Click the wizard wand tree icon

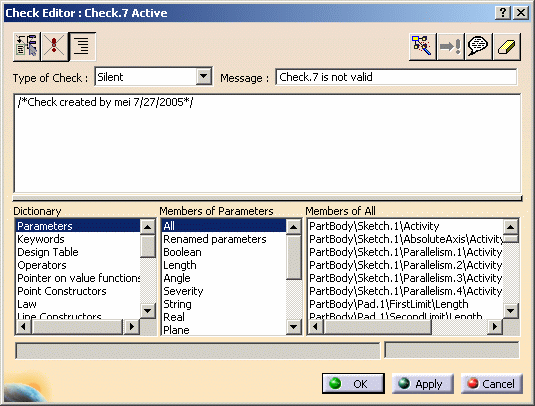click(x=422, y=46)
